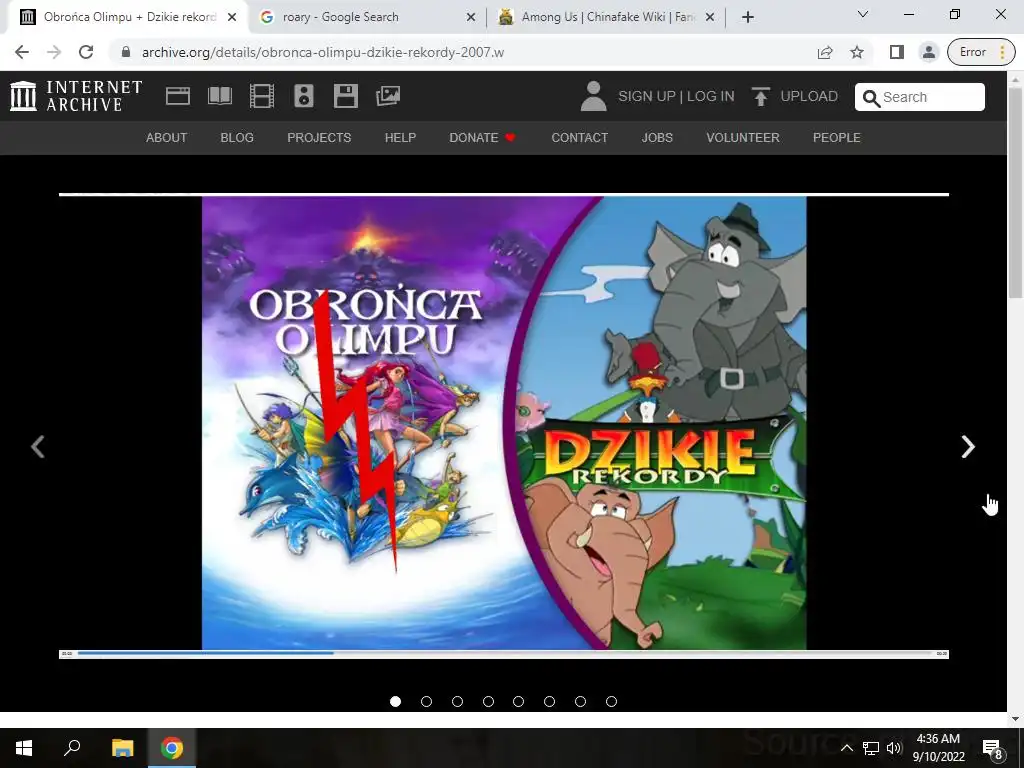This screenshot has height=768, width=1024.
Task: Open the ABOUT menu item
Action: 167,138
